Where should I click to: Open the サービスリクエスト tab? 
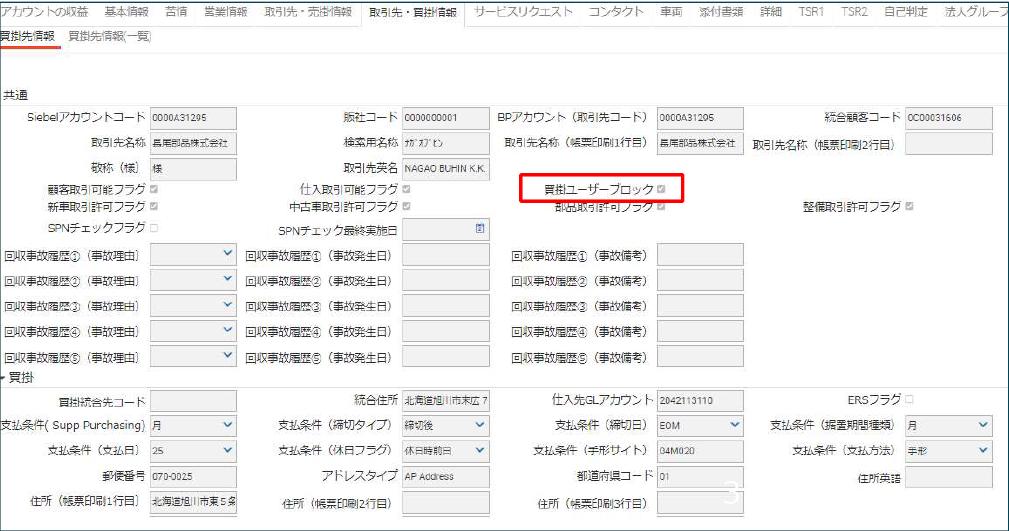523,12
